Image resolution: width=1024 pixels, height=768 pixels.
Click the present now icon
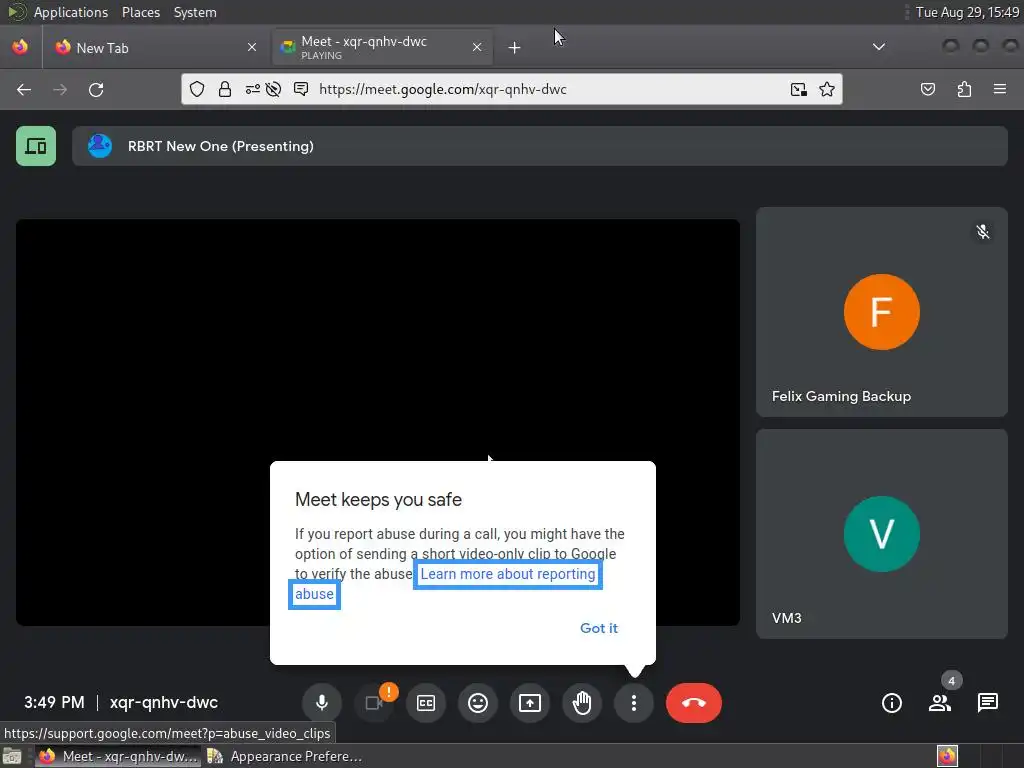pos(530,703)
